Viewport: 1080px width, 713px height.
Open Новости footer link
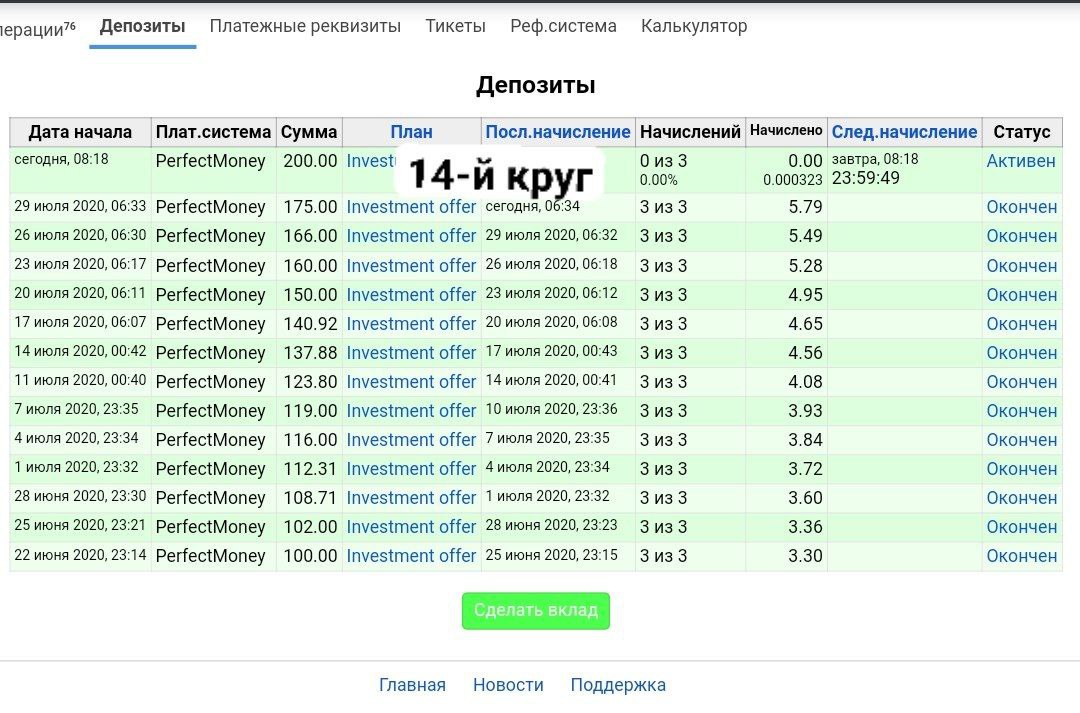508,685
